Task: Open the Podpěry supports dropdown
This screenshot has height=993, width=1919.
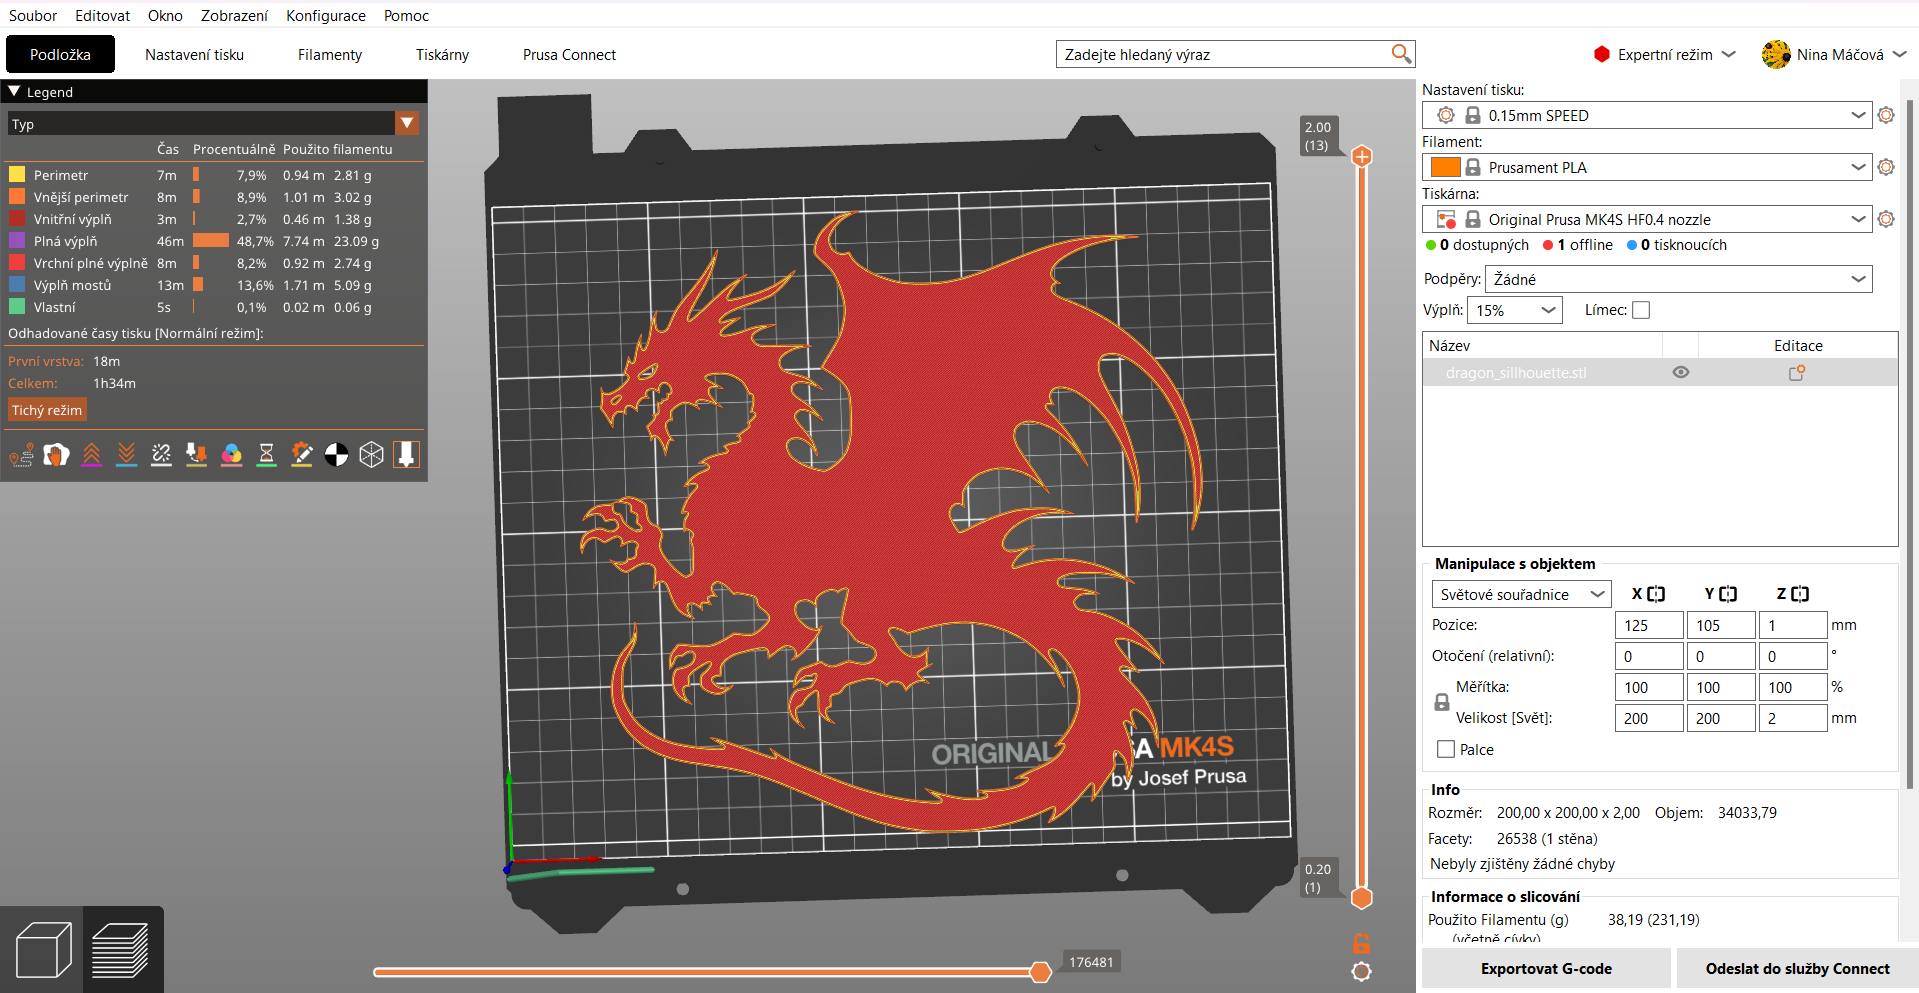Action: pyautogui.click(x=1678, y=279)
